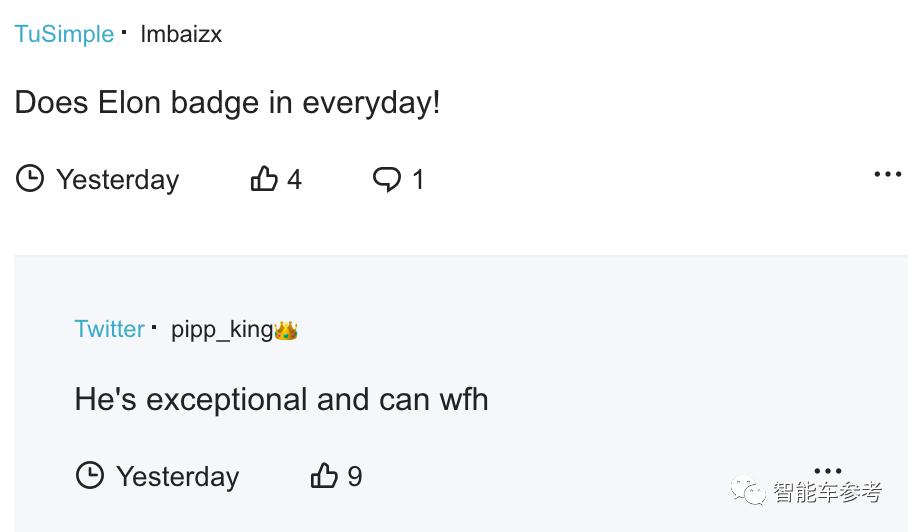Click the WeChat logo in the watermark
912x532 pixels.
coord(748,491)
